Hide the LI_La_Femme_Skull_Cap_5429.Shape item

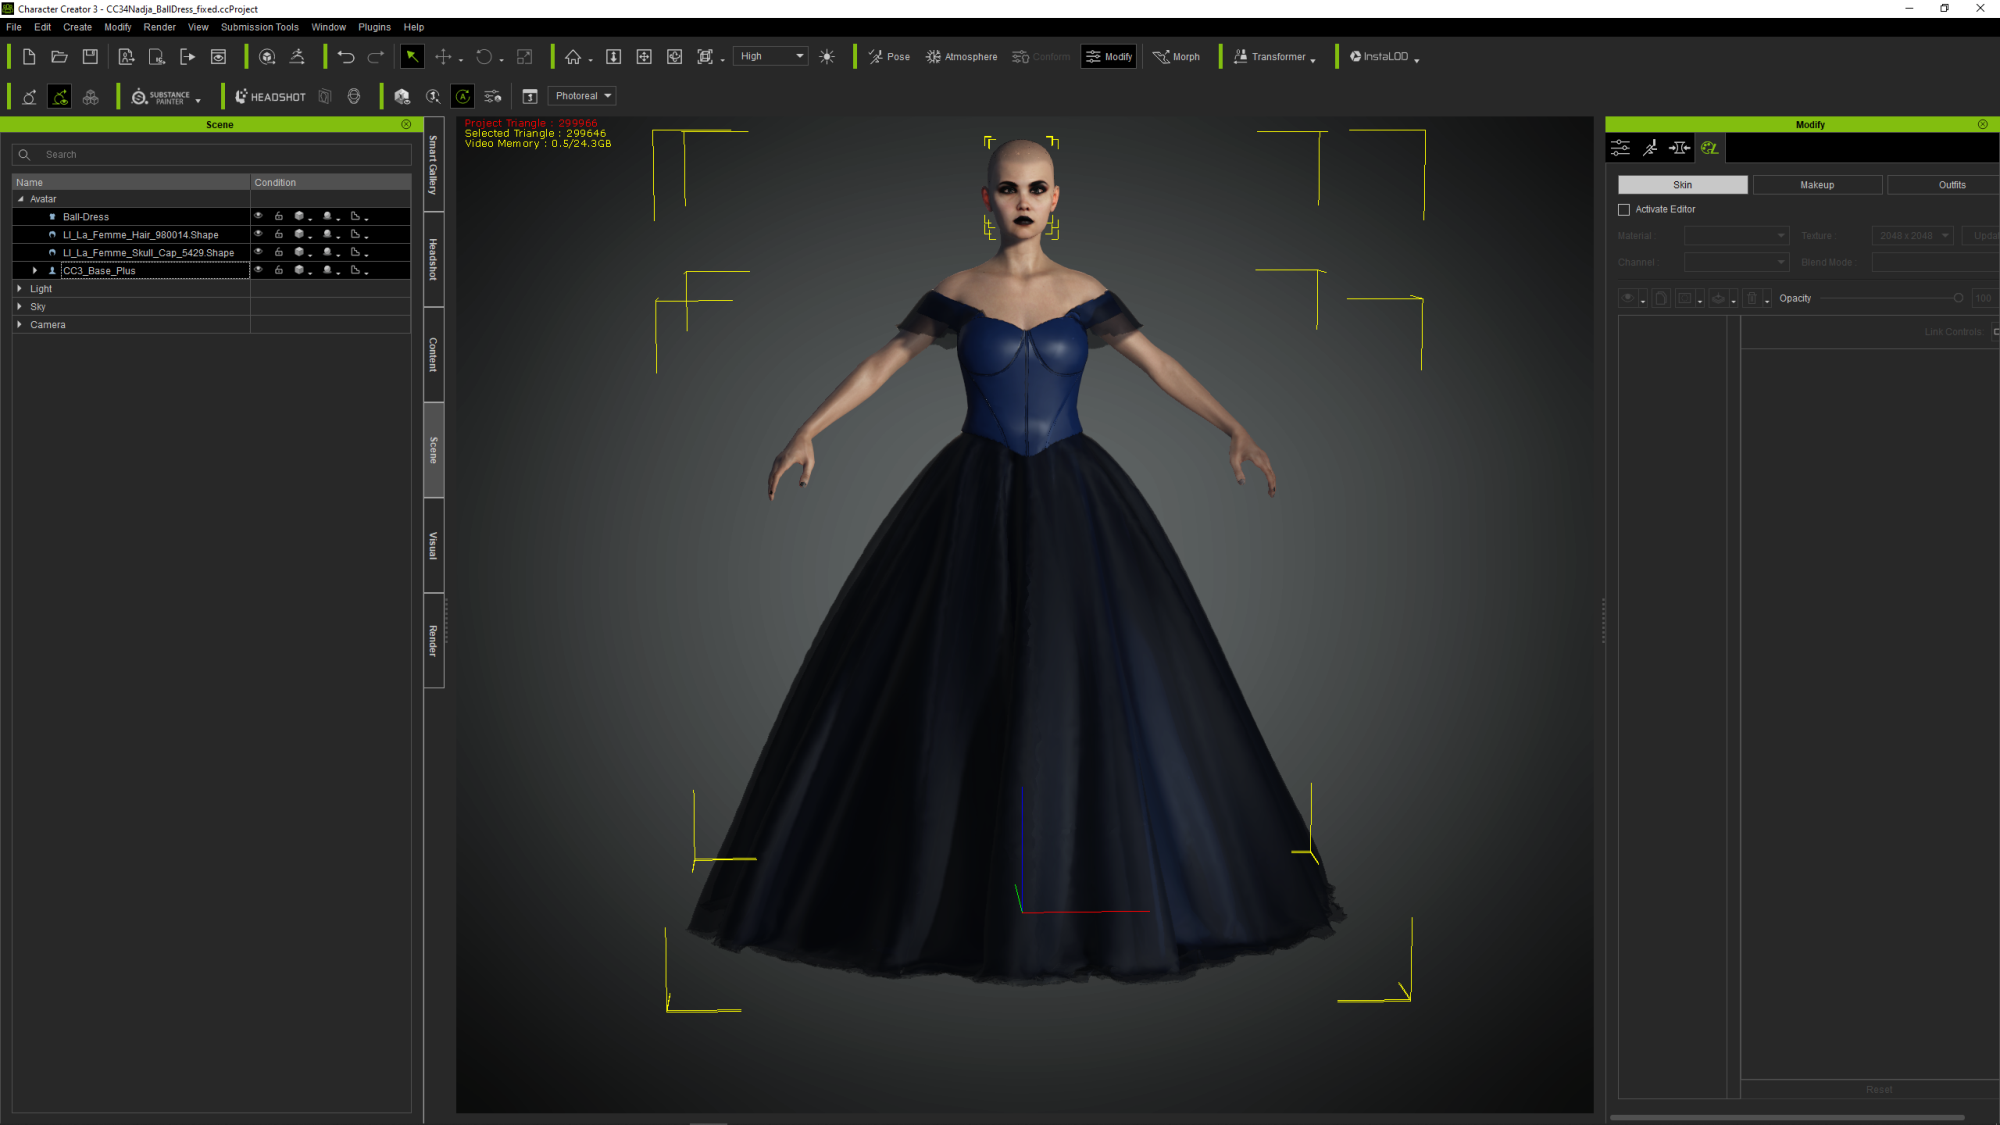(258, 252)
